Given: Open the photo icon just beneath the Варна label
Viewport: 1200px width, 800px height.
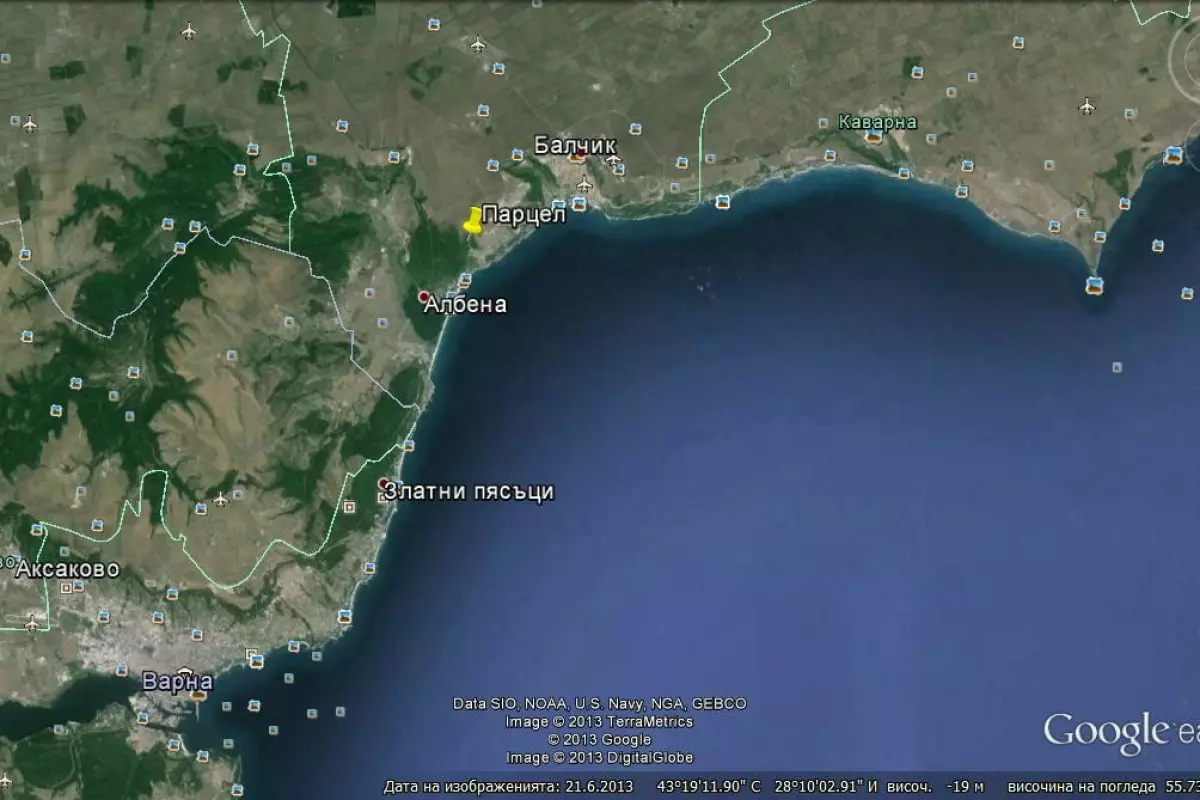Looking at the screenshot, I should [x=198, y=692].
